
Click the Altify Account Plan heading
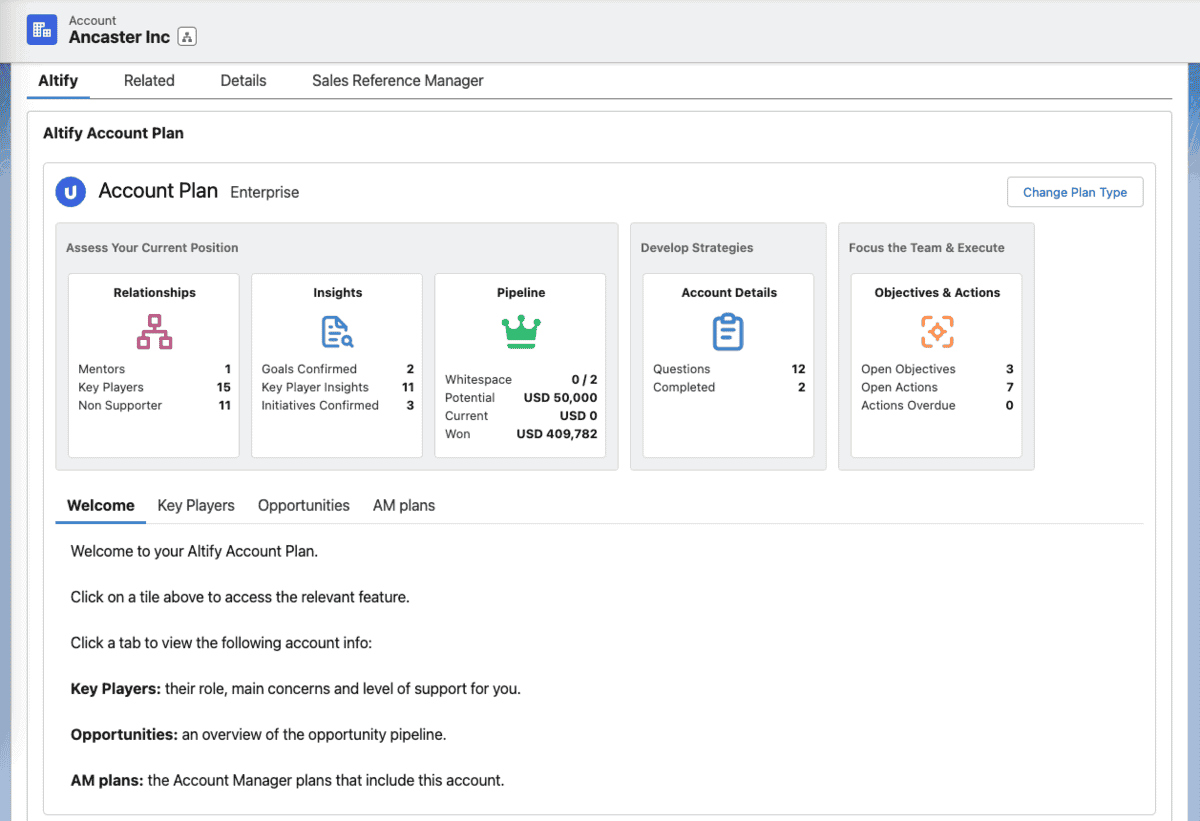click(x=113, y=133)
